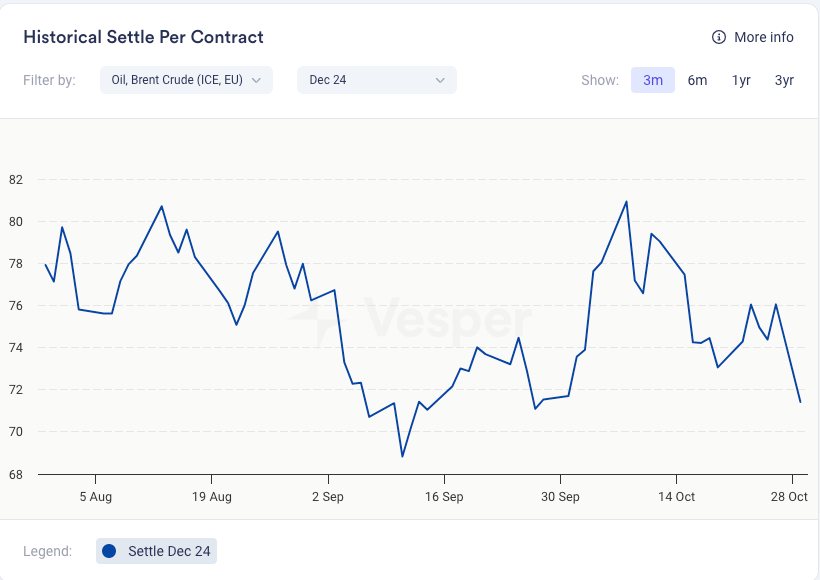This screenshot has height=580, width=820.
Task: Click the 82 y-axis value label
Action: (x=15, y=180)
